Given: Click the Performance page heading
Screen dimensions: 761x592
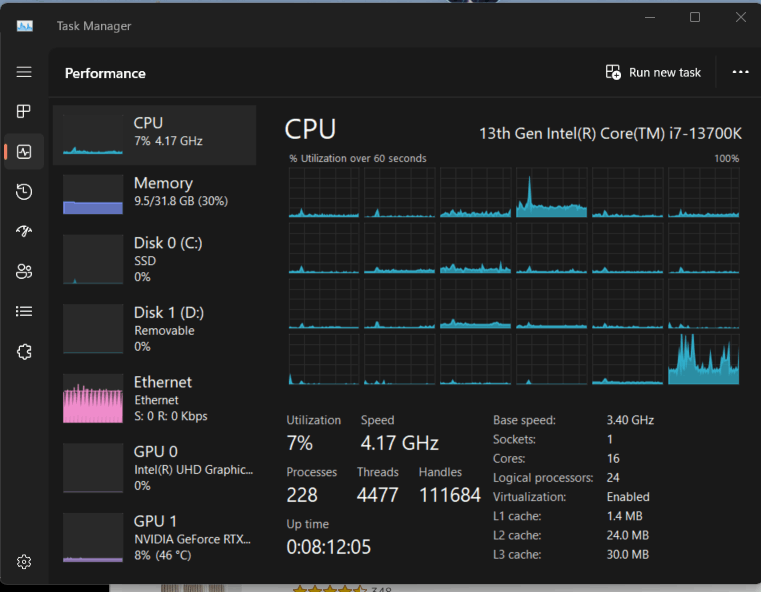Looking at the screenshot, I should click(x=105, y=73).
